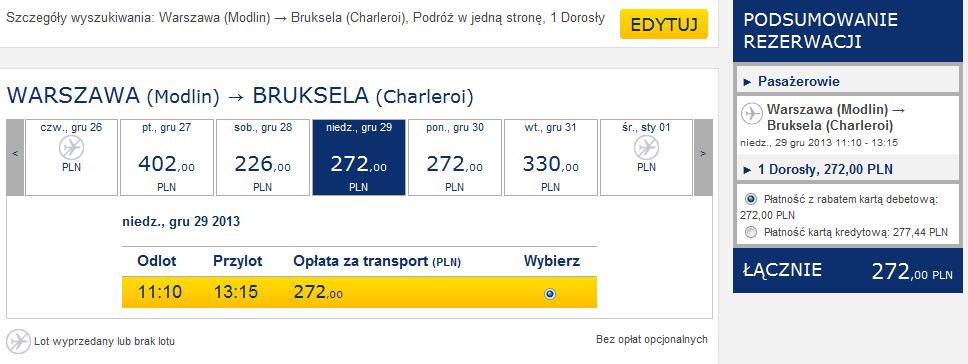The width and height of the screenshot is (968, 364).
Task: Choose debit card discount payment option
Action: [x=750, y=199]
